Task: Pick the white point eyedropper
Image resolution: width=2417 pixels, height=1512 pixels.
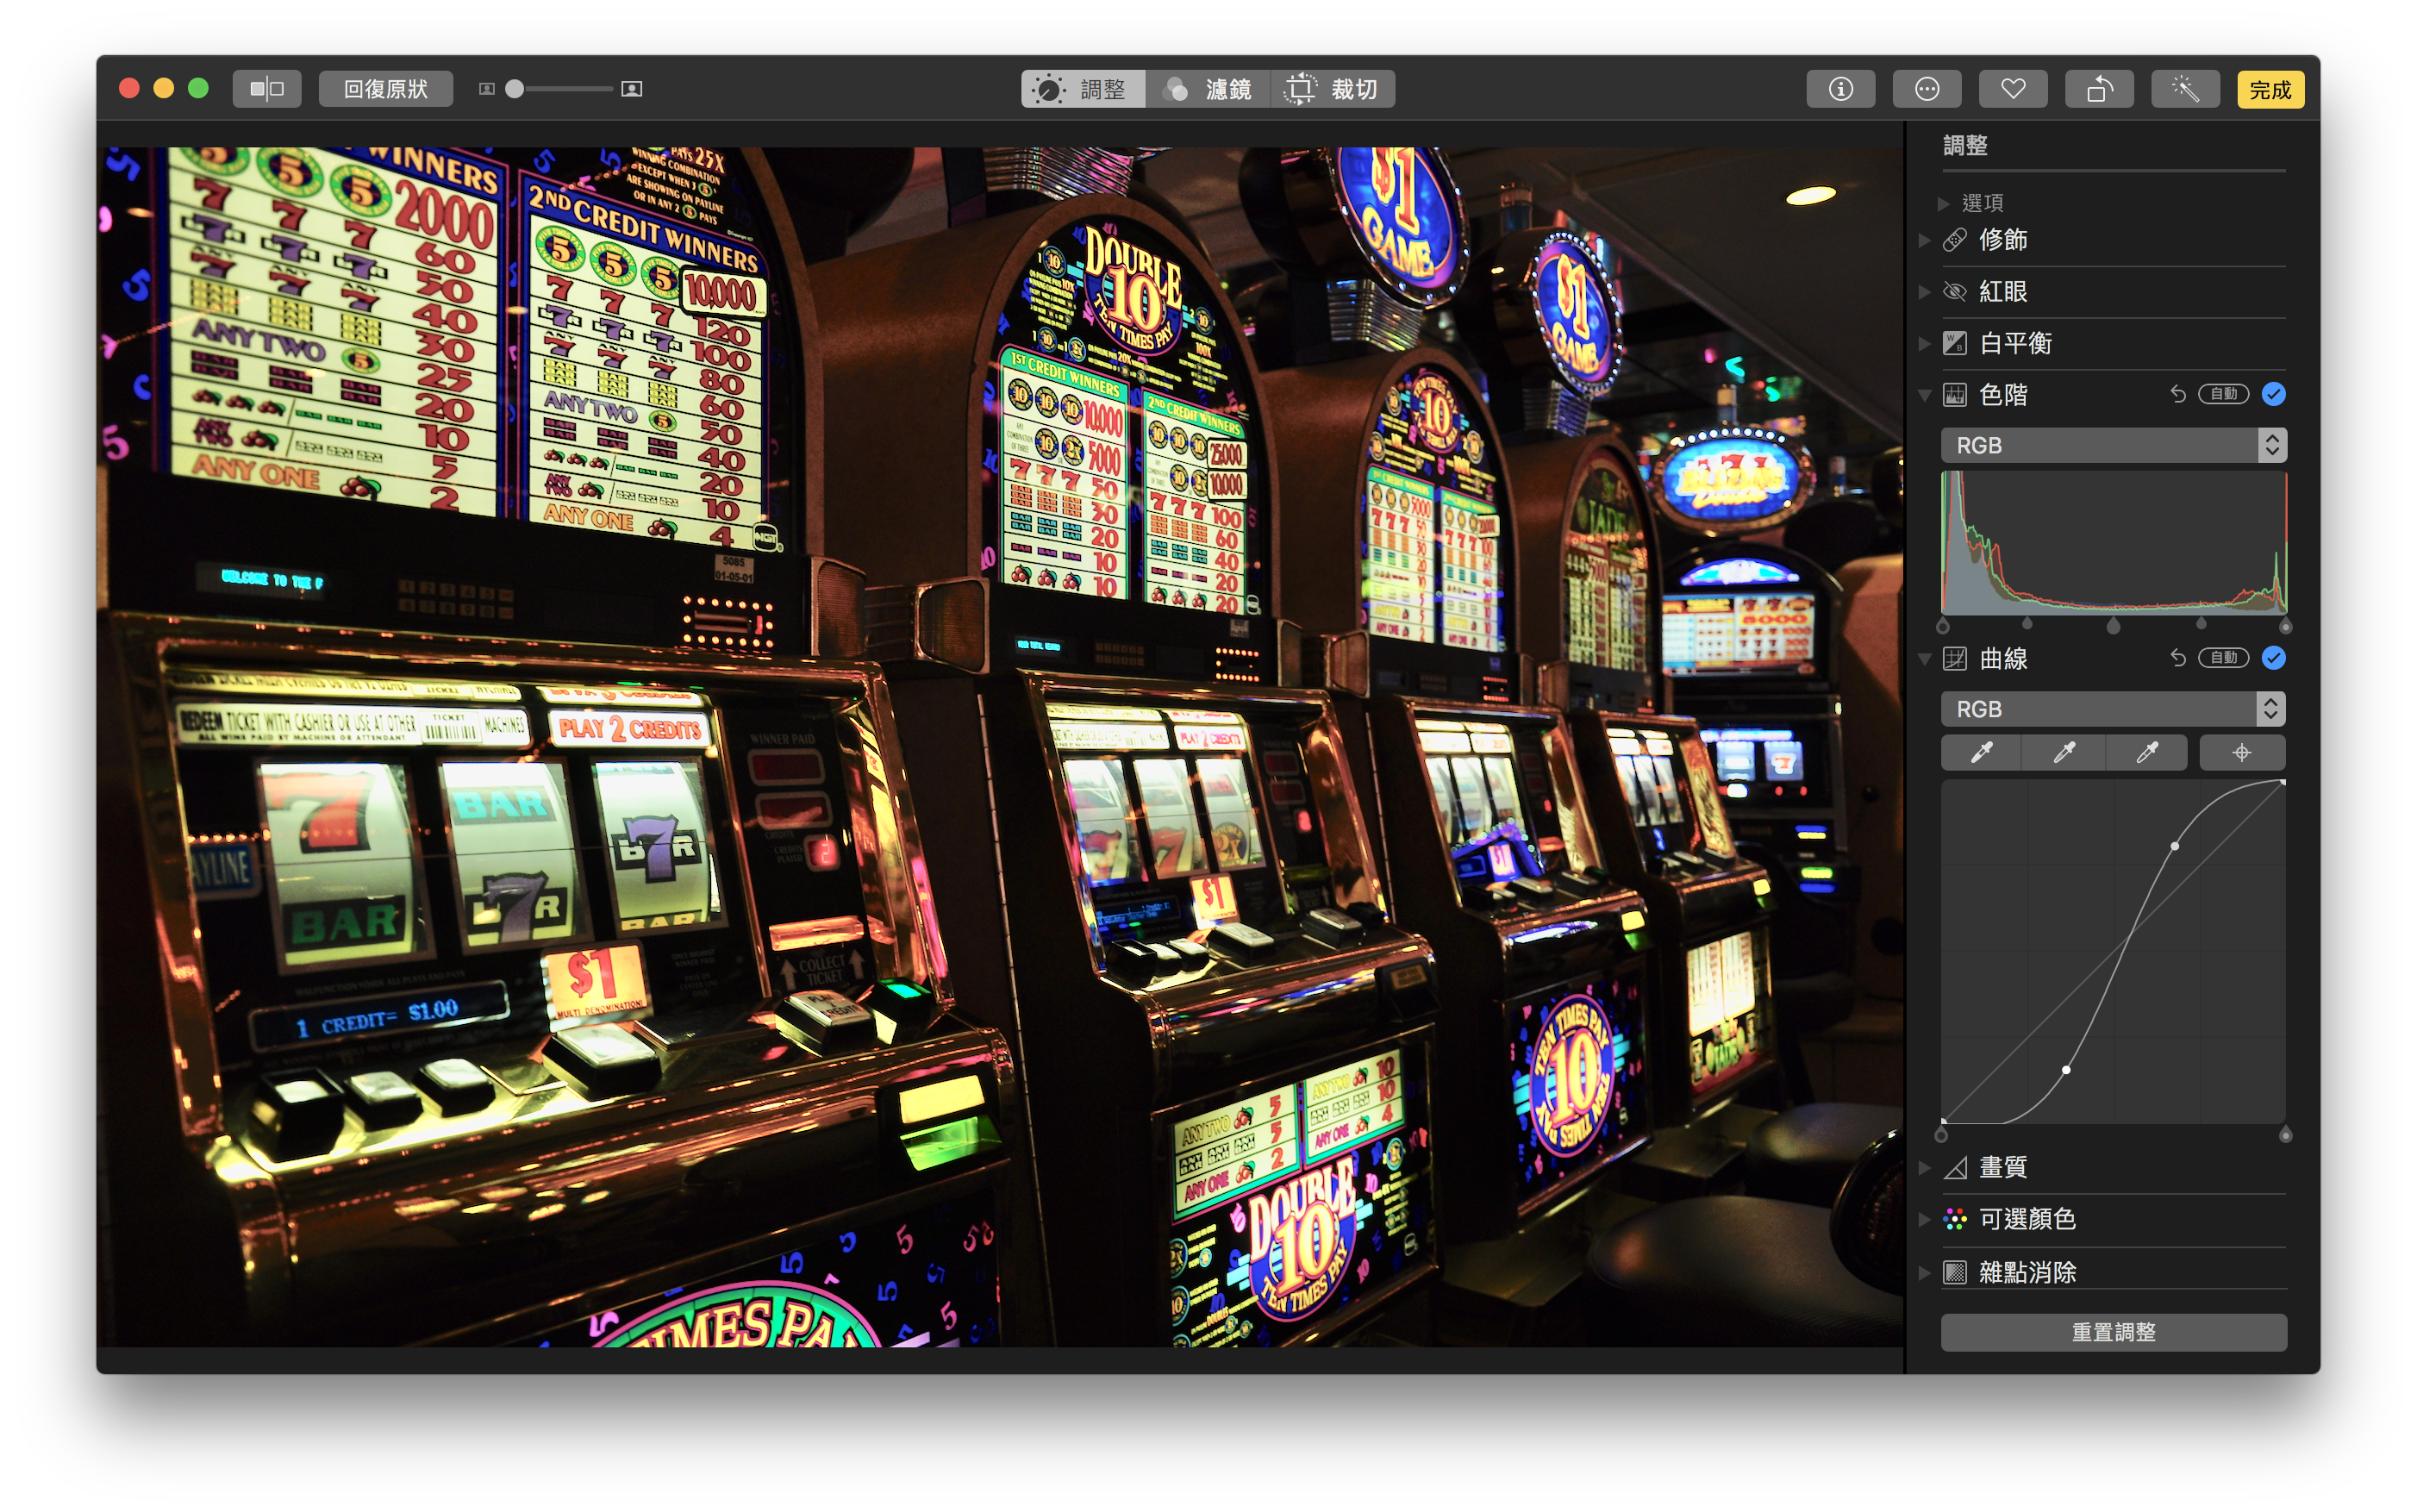Action: (2146, 753)
